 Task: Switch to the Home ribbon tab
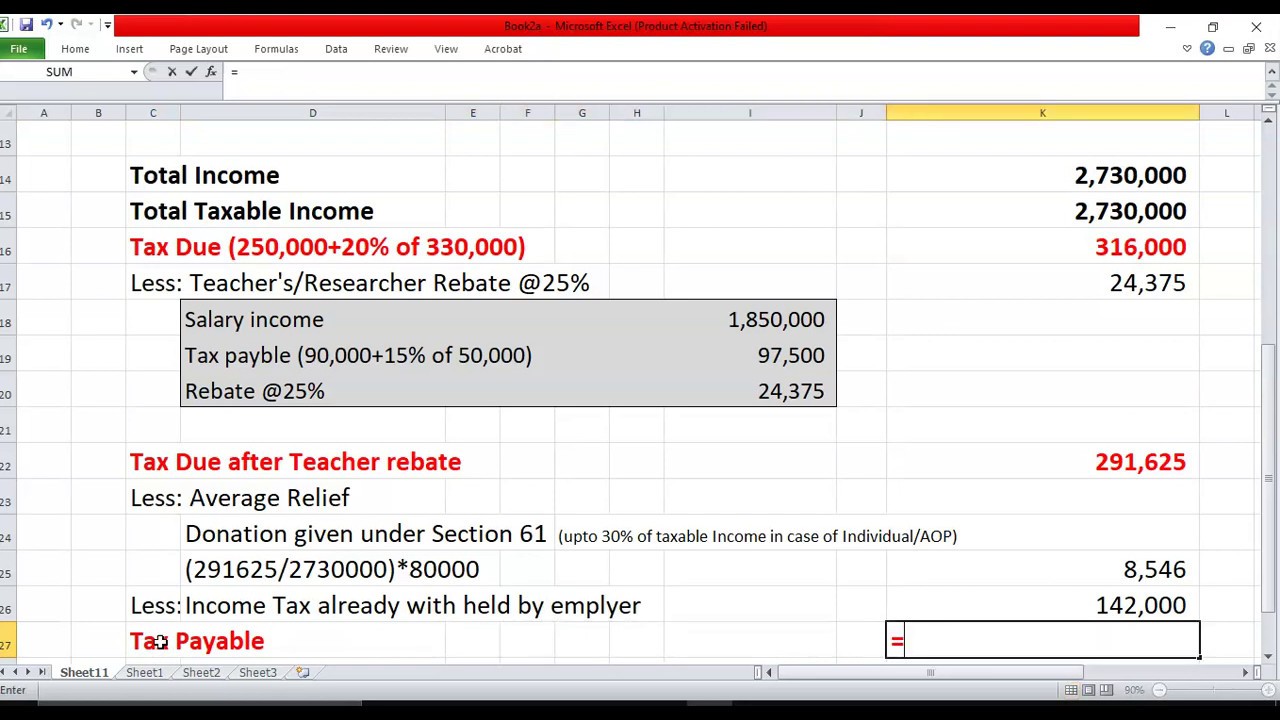tap(75, 48)
